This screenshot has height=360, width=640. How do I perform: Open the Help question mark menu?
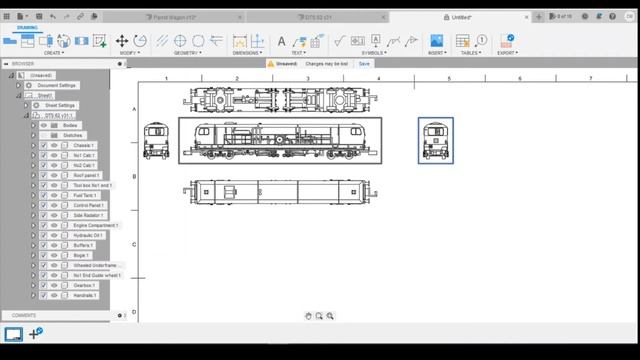coord(612,17)
